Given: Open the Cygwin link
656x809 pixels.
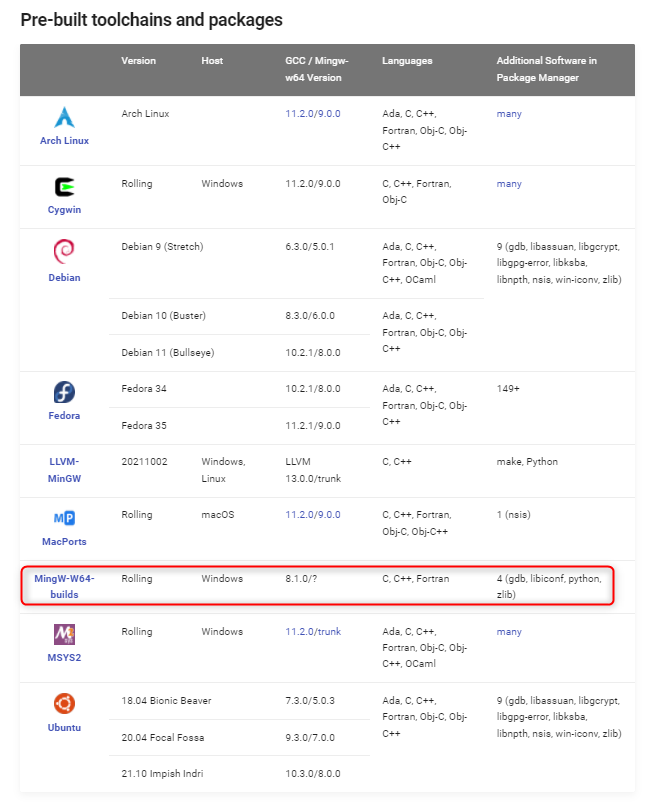Looking at the screenshot, I should 65,209.
